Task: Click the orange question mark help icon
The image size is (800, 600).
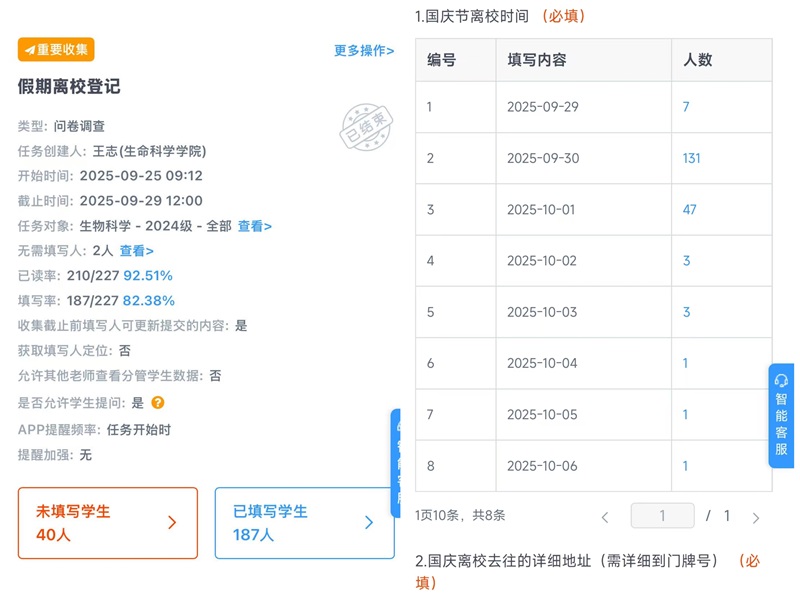Action: click(158, 403)
